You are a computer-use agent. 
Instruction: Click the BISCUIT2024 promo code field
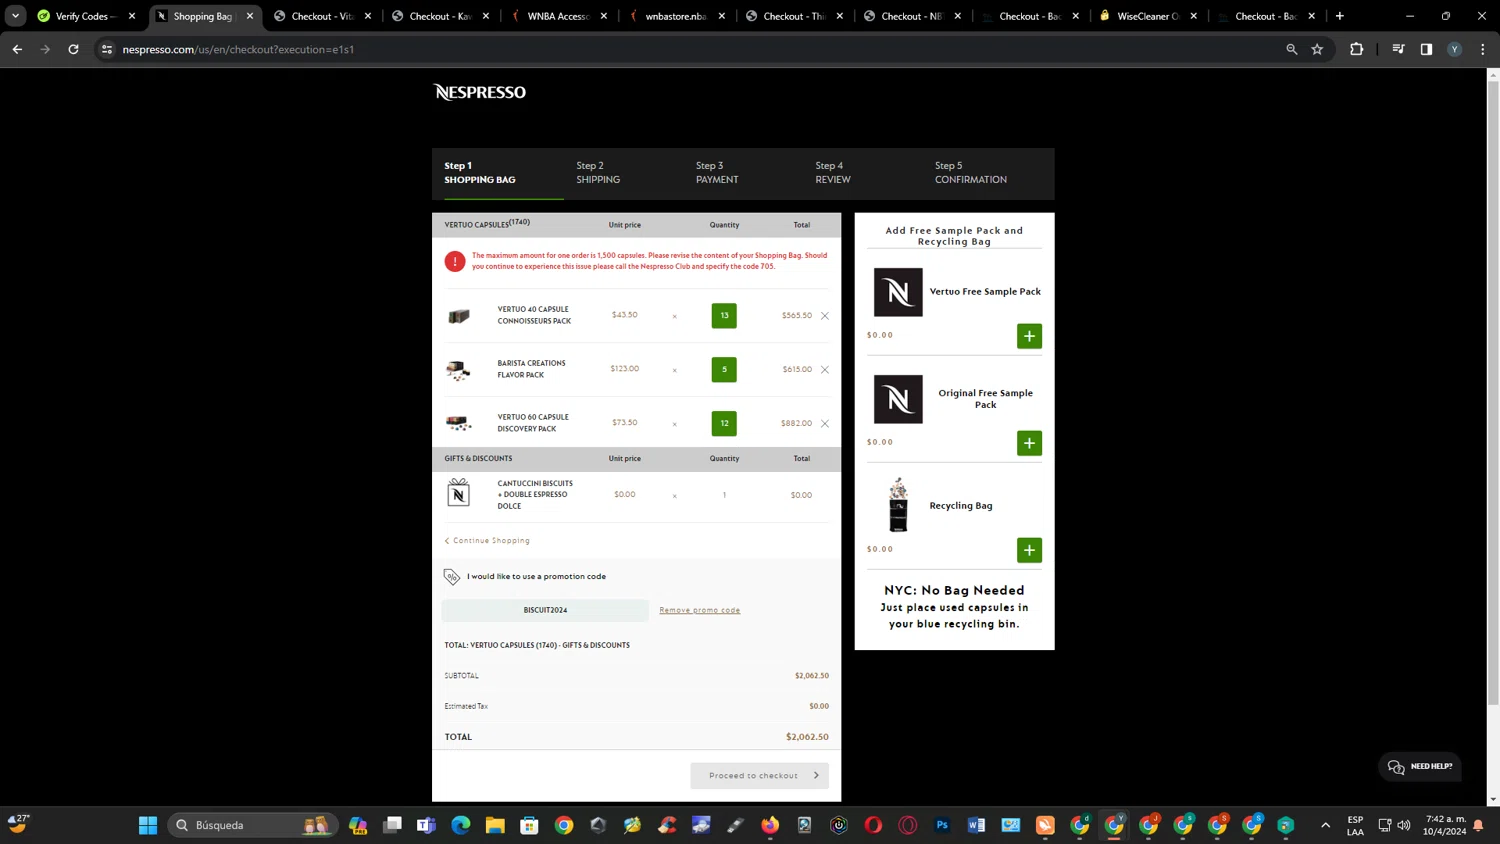point(545,610)
